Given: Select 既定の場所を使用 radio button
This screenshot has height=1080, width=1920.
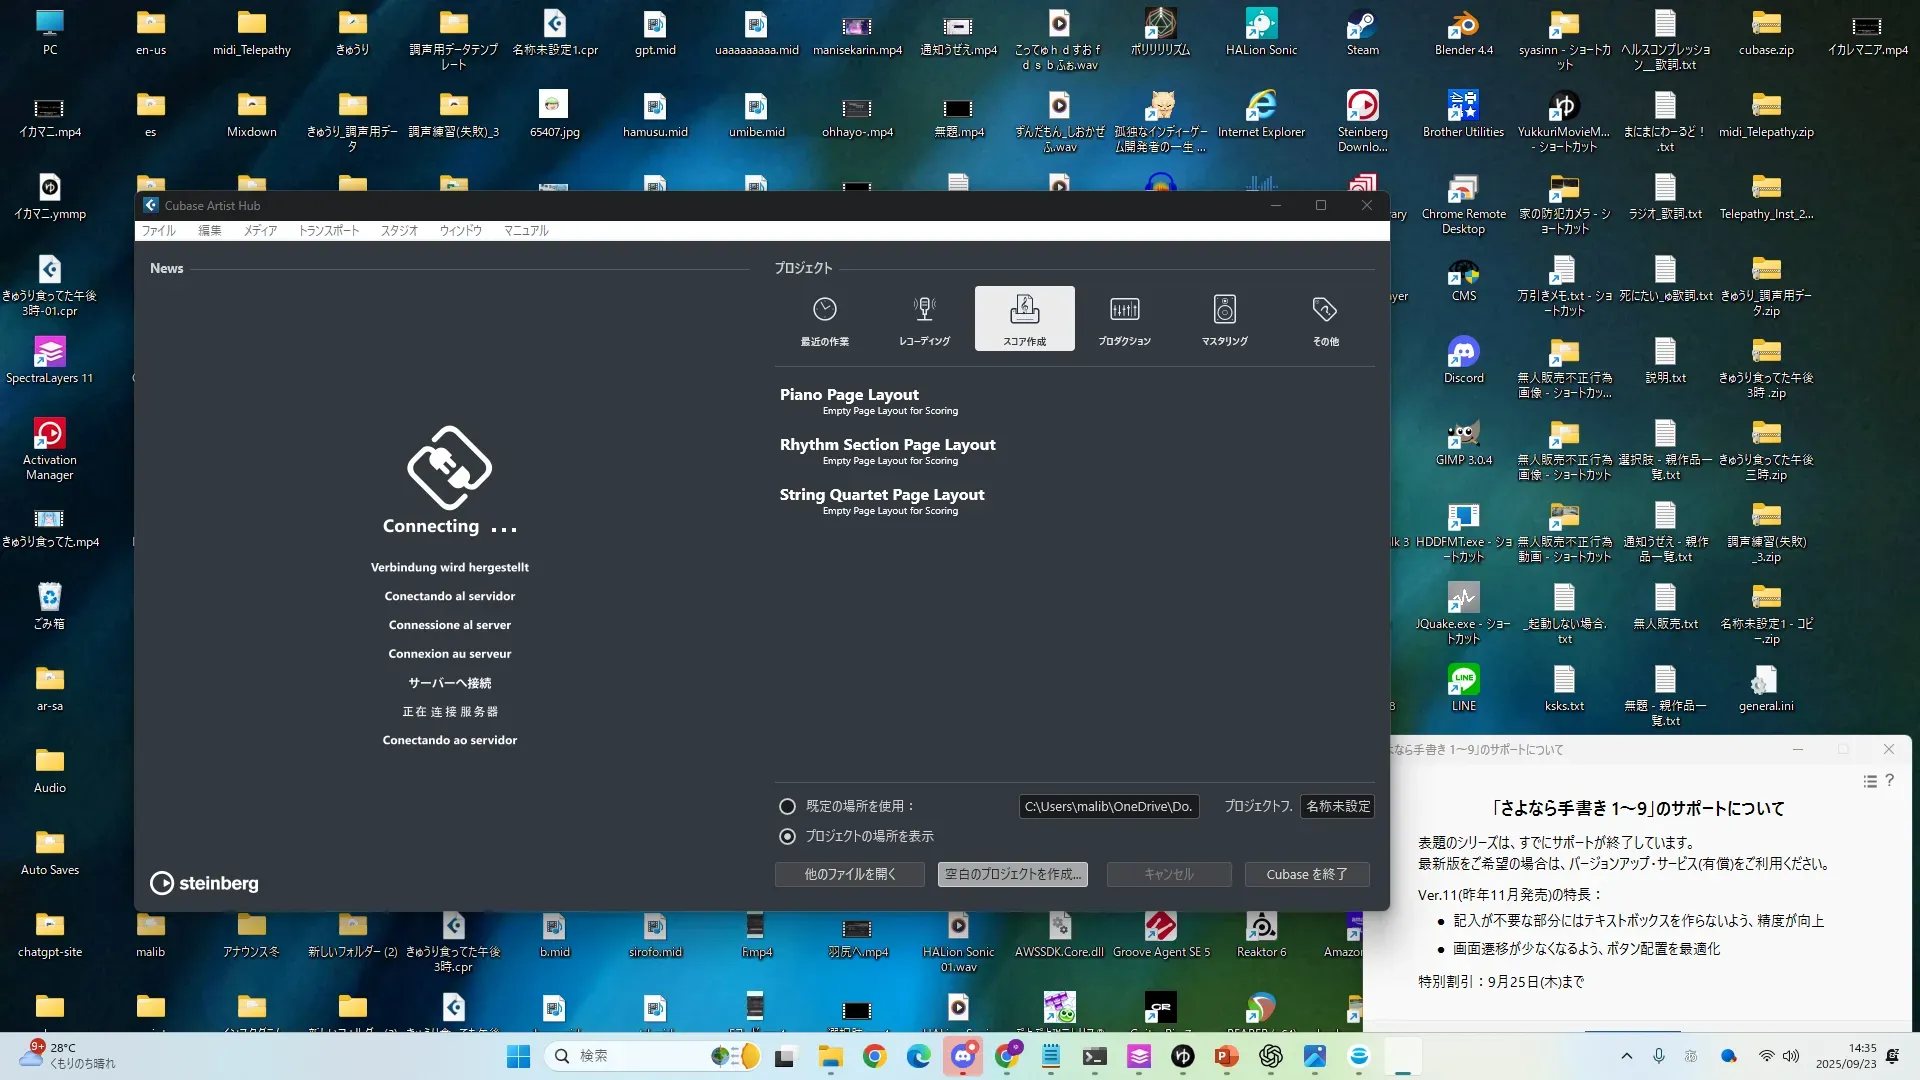Looking at the screenshot, I should point(788,806).
